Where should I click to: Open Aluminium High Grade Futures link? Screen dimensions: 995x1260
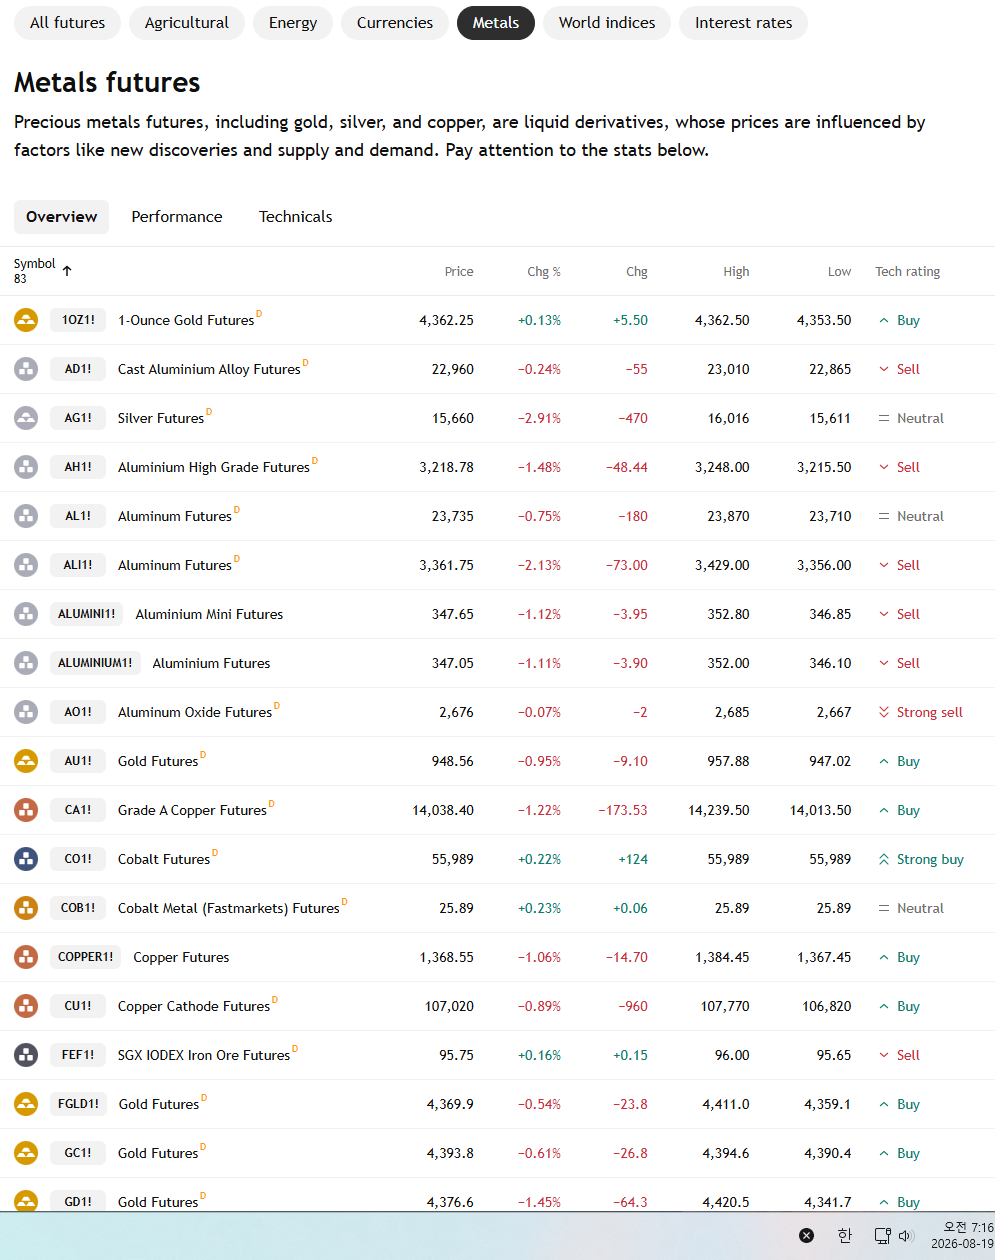[214, 468]
